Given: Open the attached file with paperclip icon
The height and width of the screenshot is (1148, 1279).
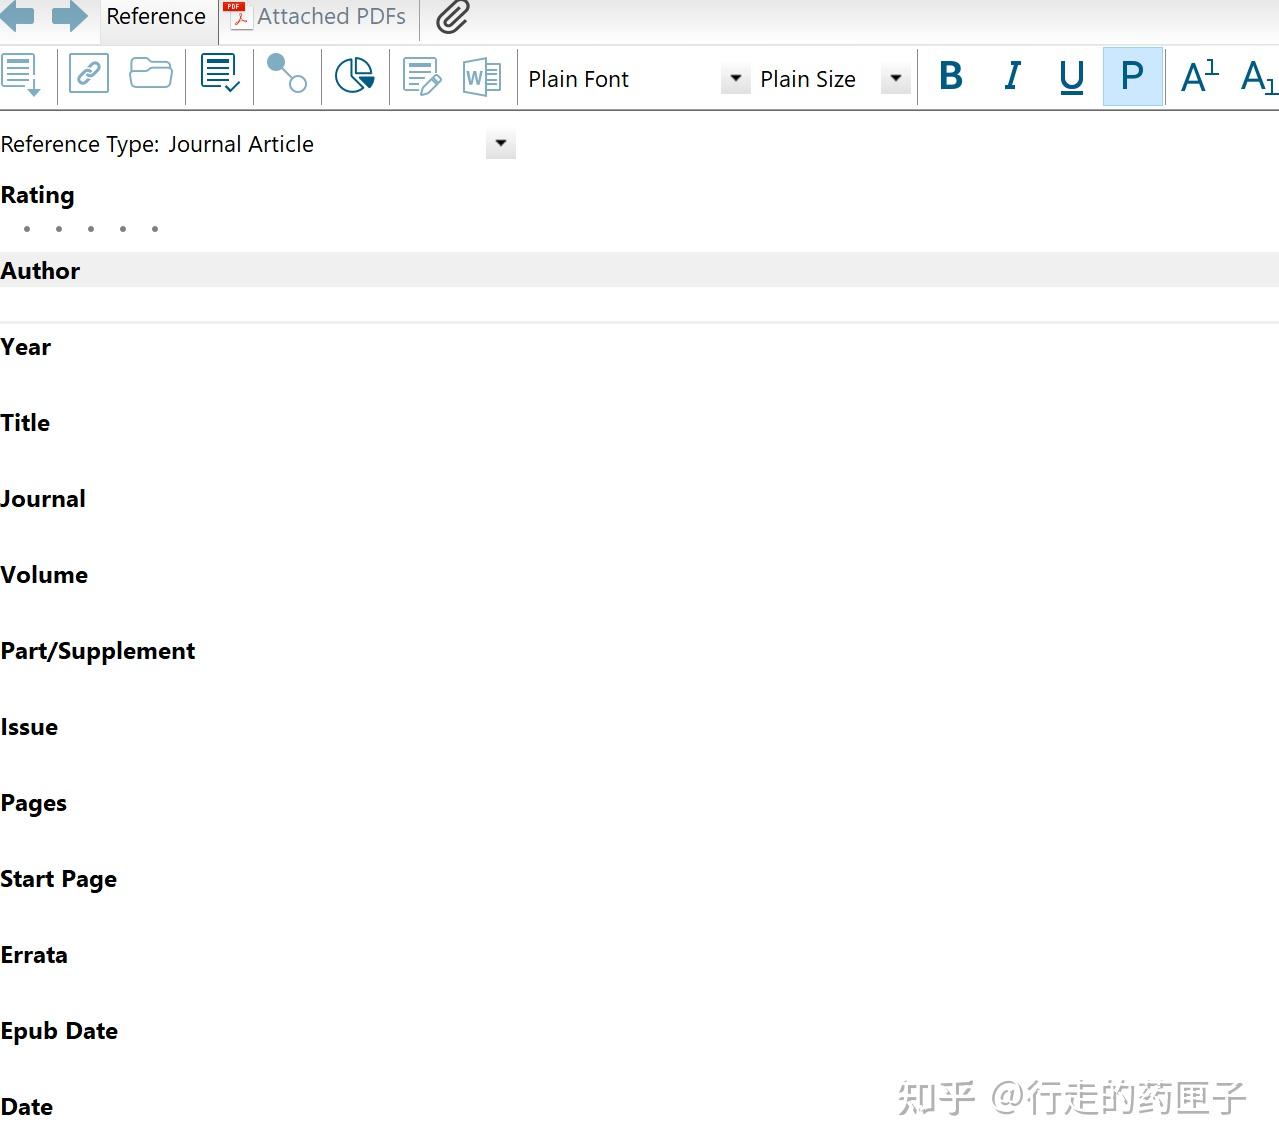Looking at the screenshot, I should coord(450,17).
